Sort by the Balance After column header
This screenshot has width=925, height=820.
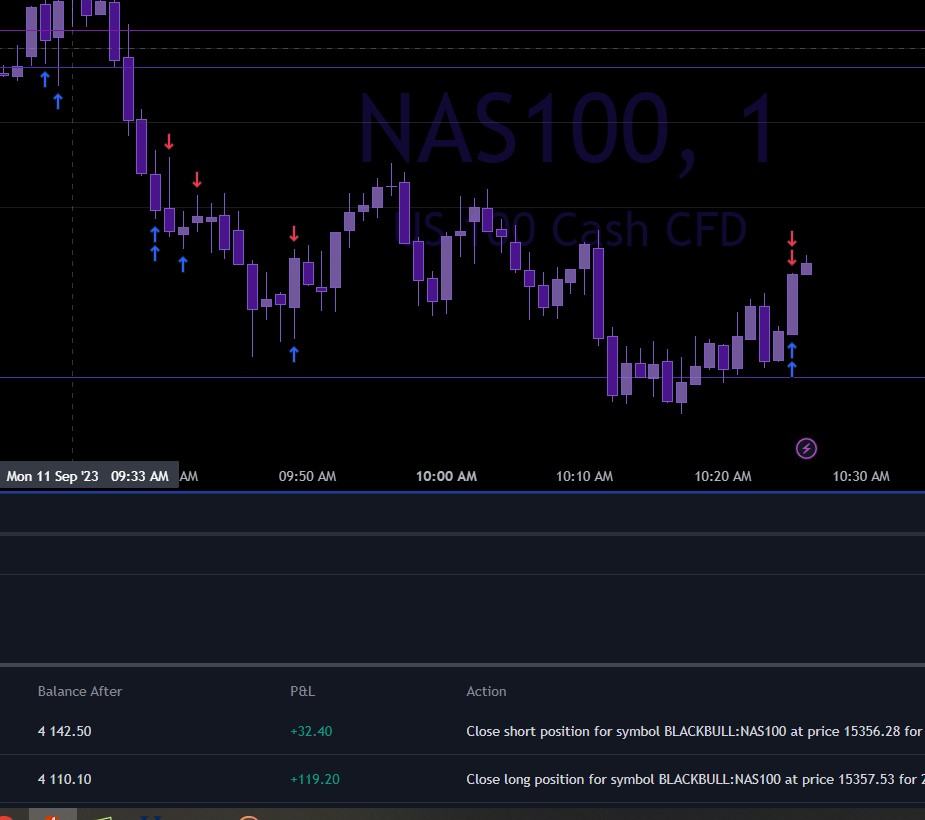click(80, 691)
